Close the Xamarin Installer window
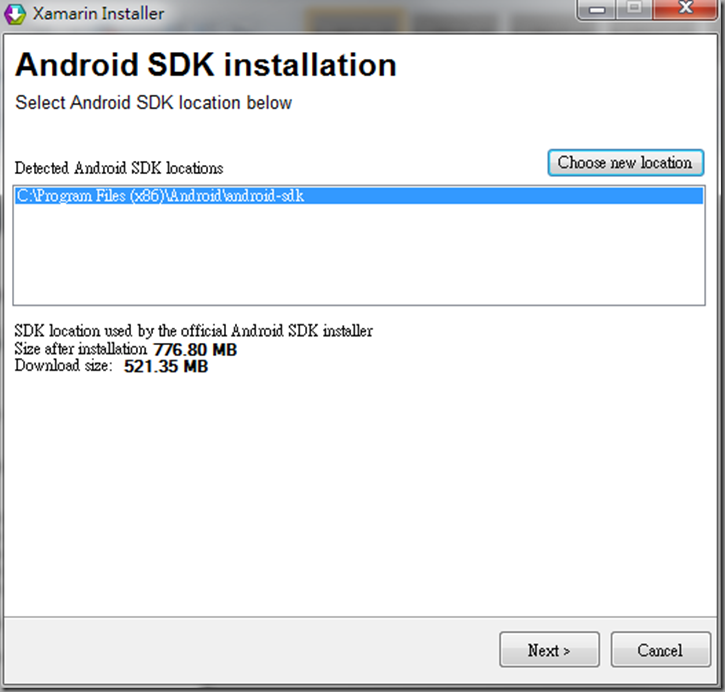This screenshot has height=692, width=725. 686,9
